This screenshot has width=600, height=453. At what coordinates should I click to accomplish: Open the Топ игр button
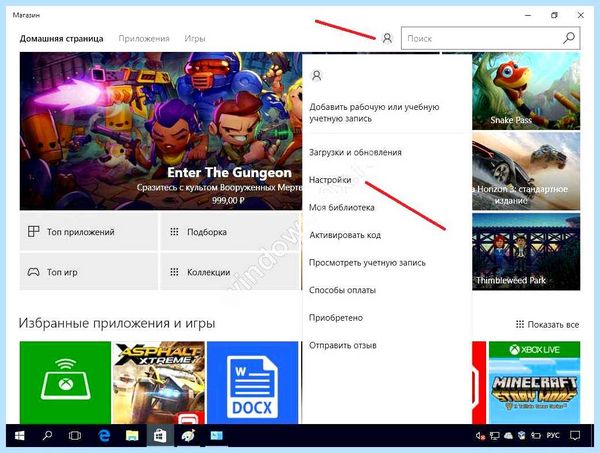click(88, 272)
